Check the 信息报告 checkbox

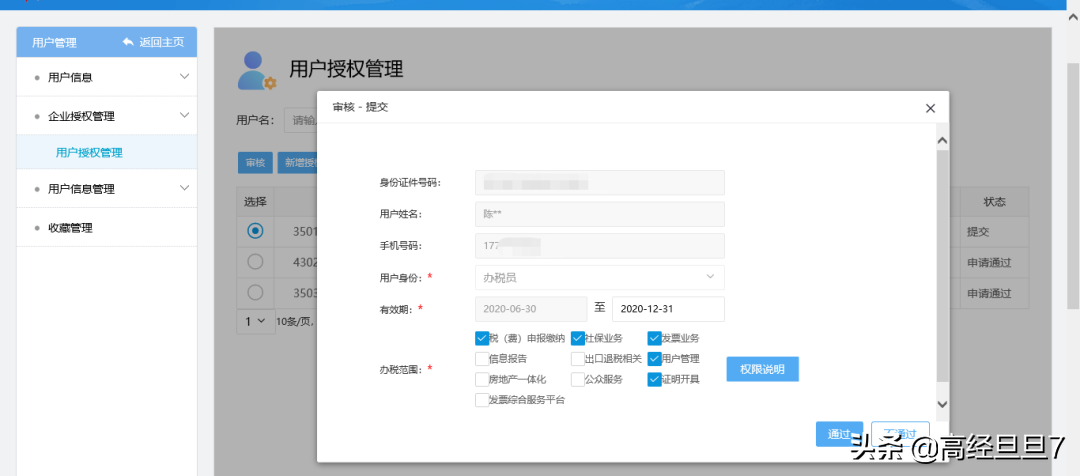(482, 359)
